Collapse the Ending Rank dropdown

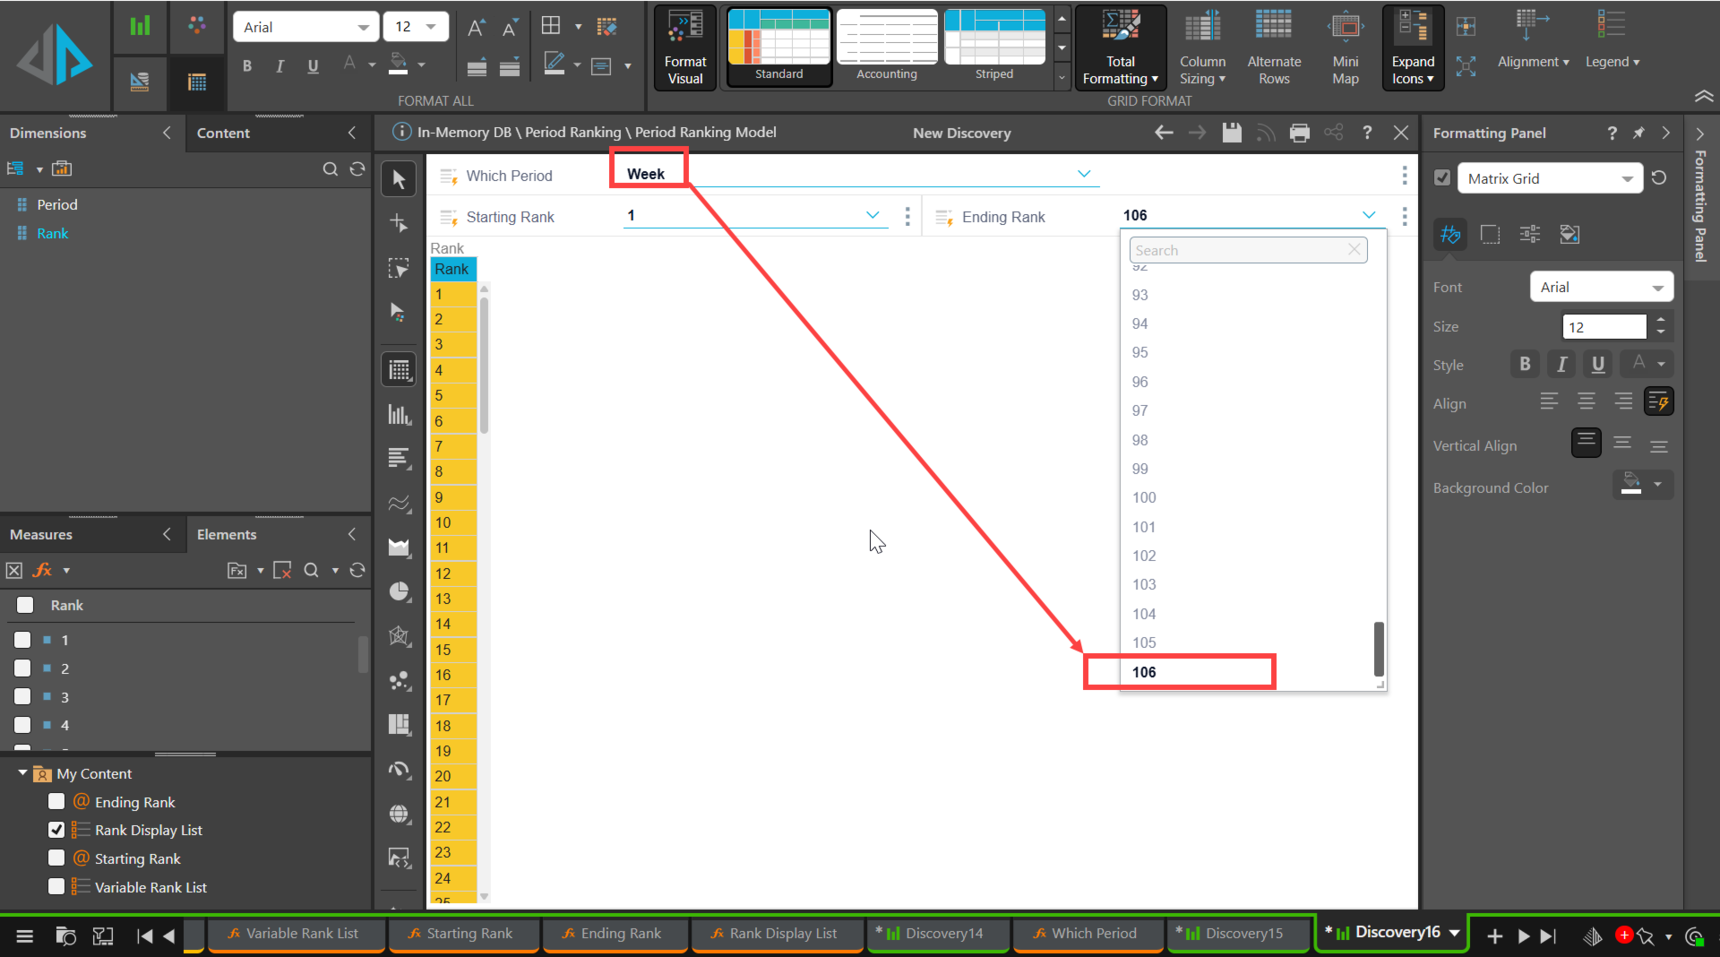coord(1368,215)
